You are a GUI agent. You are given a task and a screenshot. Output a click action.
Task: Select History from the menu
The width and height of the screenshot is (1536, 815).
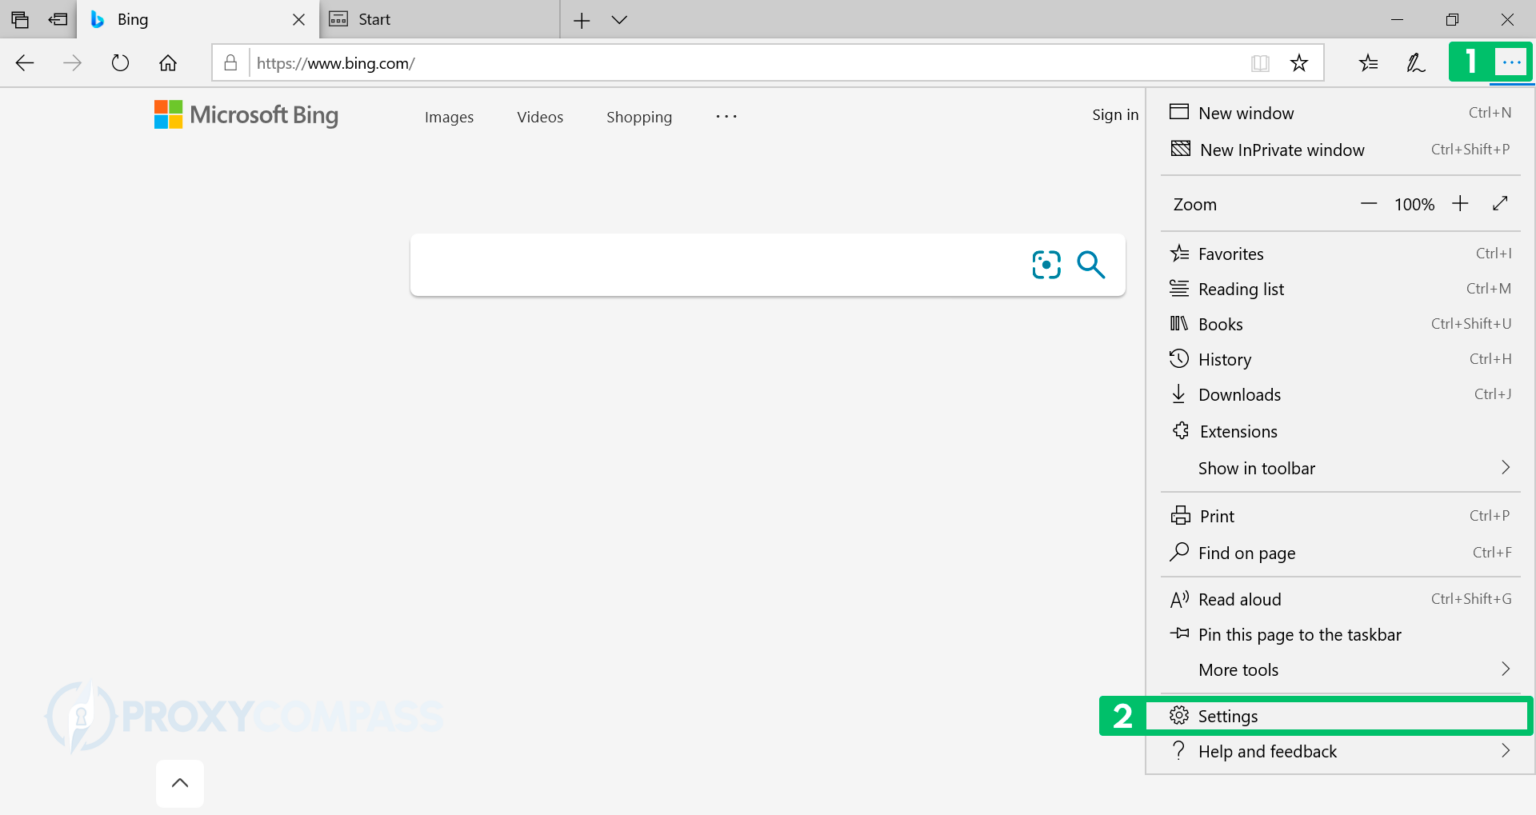1223,359
